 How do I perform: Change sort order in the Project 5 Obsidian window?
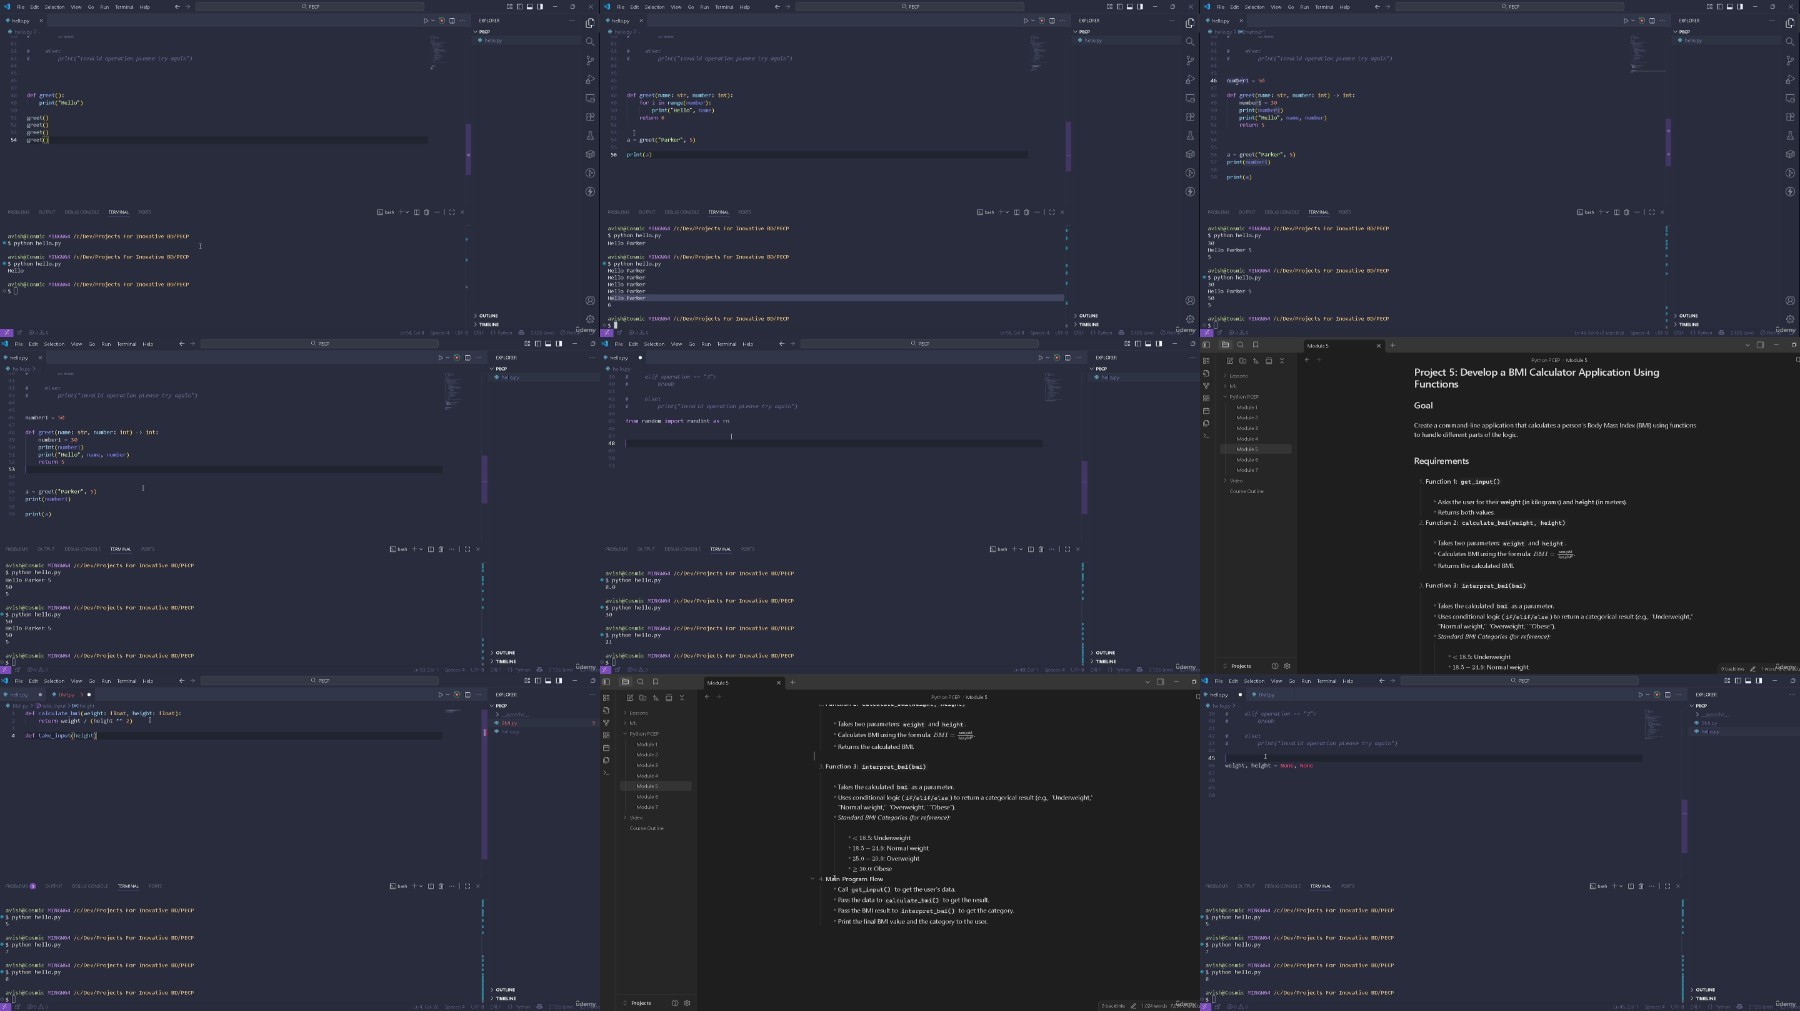[1256, 361]
